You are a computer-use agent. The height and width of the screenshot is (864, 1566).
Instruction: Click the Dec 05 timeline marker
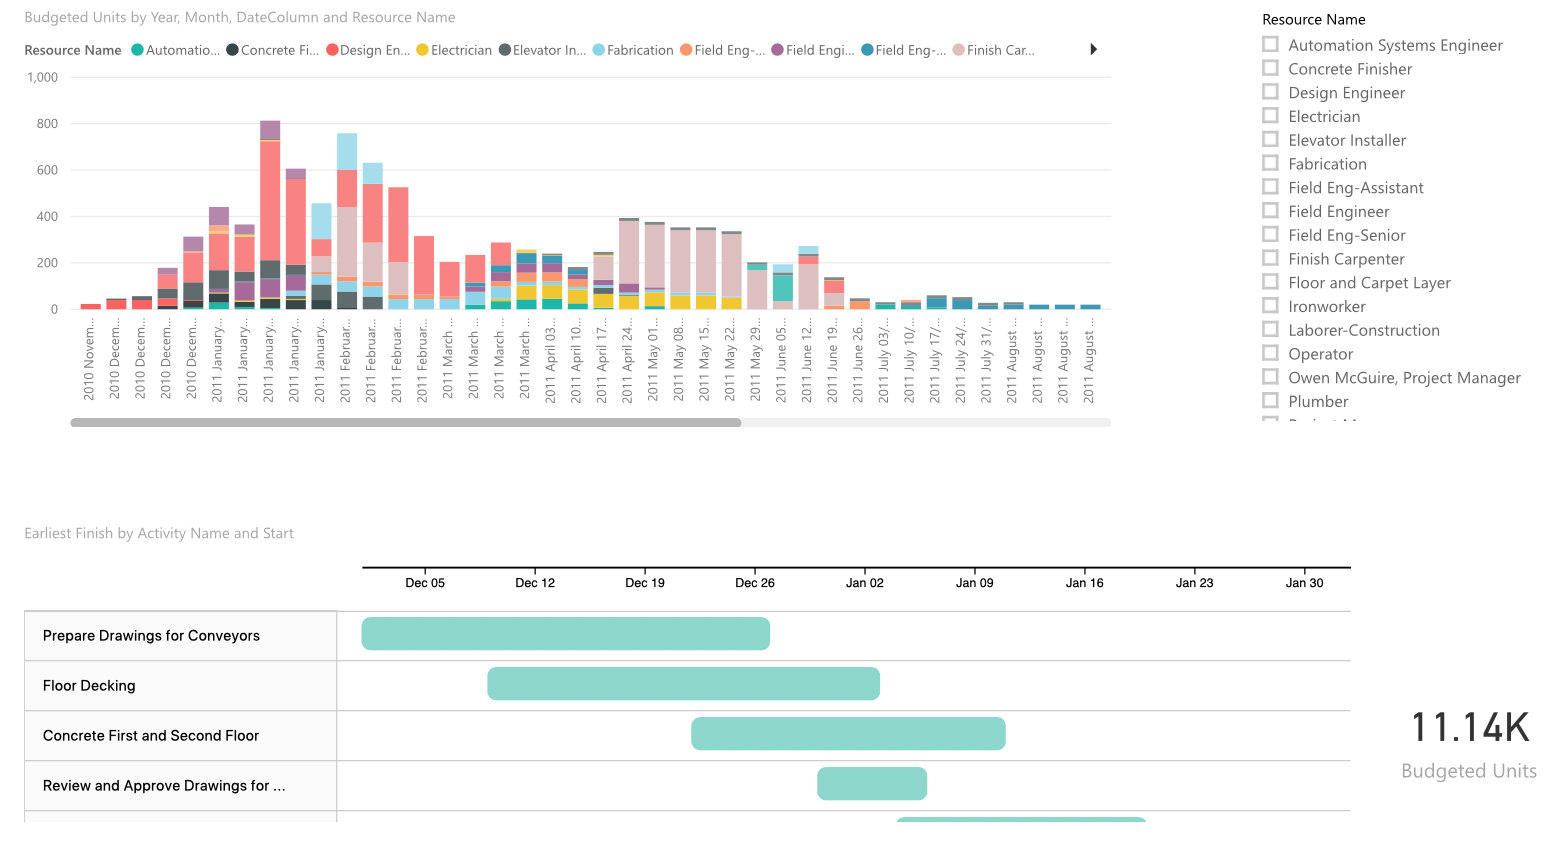(425, 583)
